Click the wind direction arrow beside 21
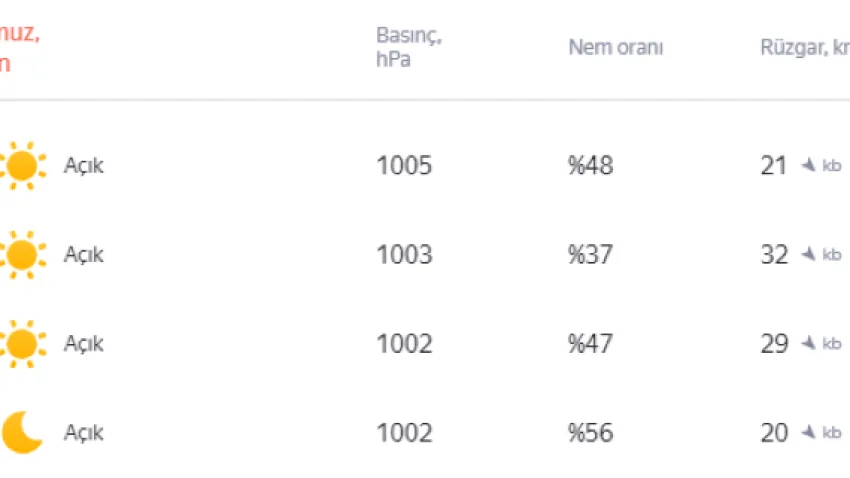Image resolution: width=850 pixels, height=478 pixels. coord(808,166)
